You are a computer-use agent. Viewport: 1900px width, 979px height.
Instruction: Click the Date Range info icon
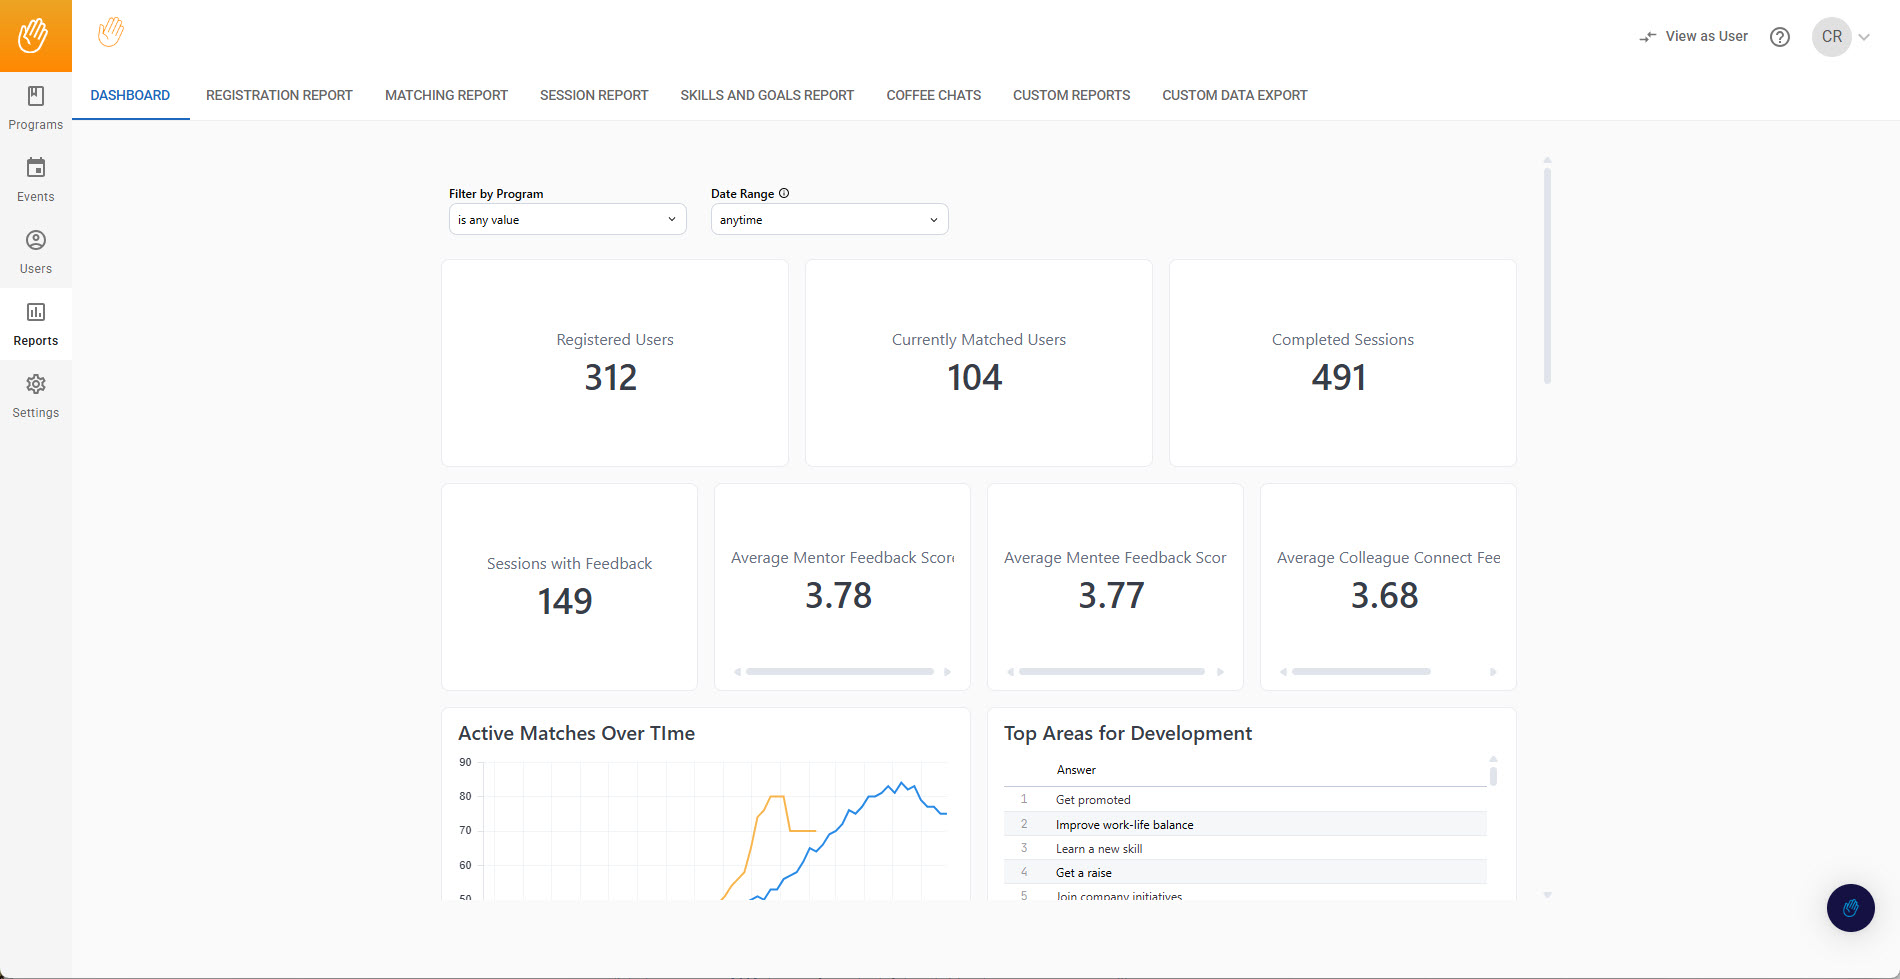784,193
